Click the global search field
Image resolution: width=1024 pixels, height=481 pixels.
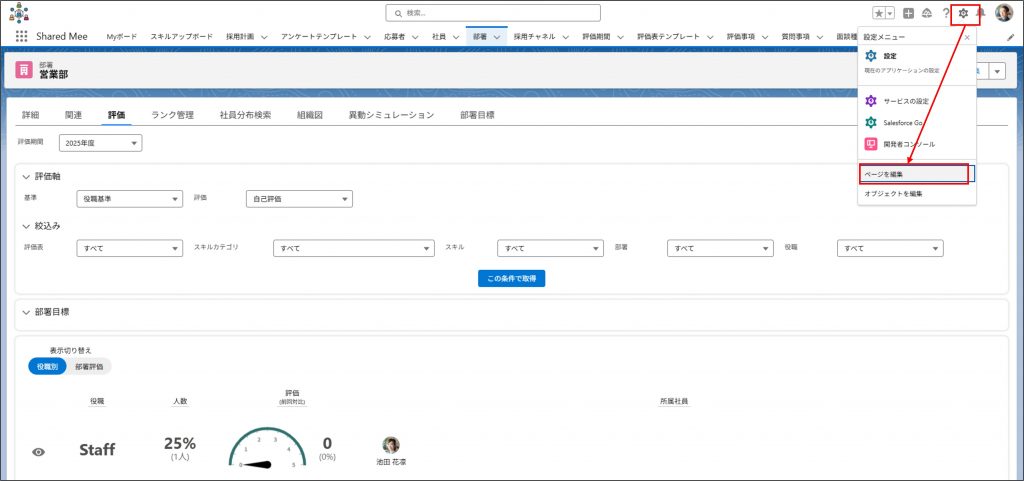point(493,13)
